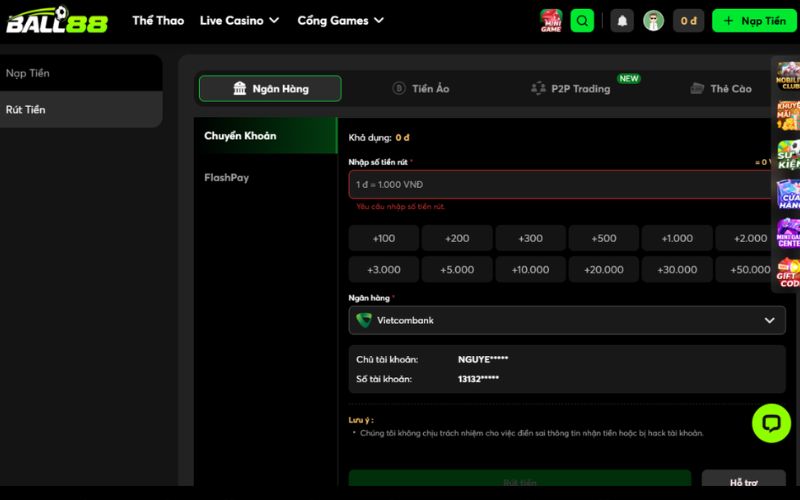Click the user avatar icon
The image size is (800, 500).
click(x=653, y=20)
